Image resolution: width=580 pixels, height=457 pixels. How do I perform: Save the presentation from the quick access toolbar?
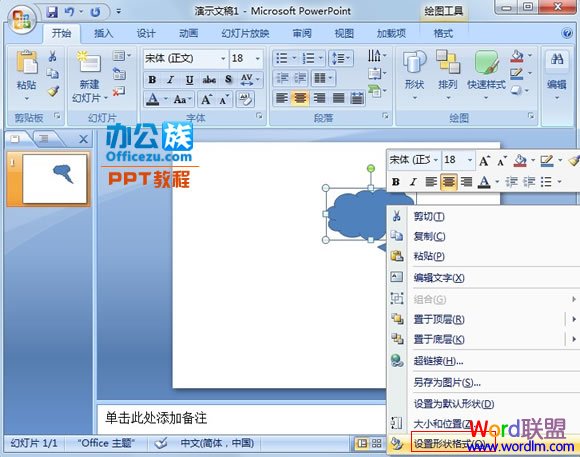tap(52, 12)
